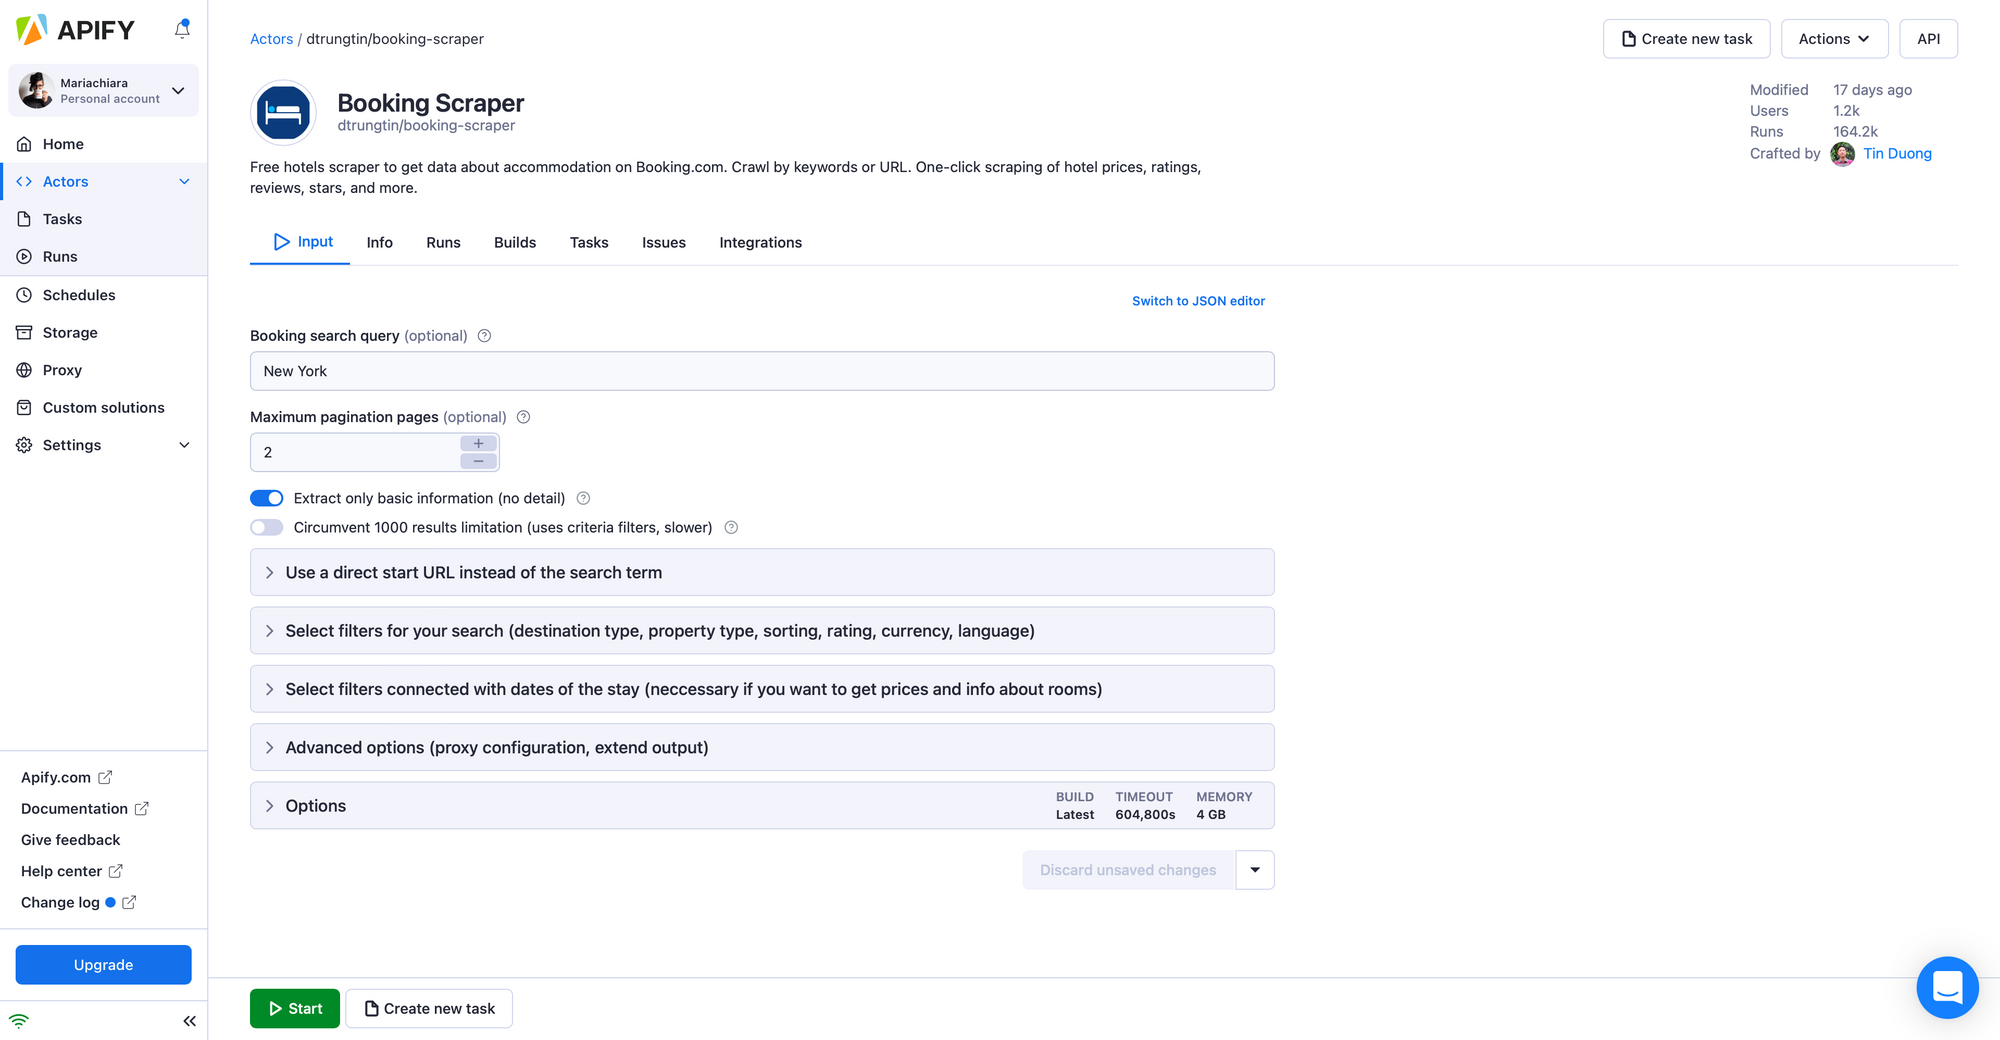Click the Storage box icon
Screen dimensions: 2000x1040
[x=24, y=332]
